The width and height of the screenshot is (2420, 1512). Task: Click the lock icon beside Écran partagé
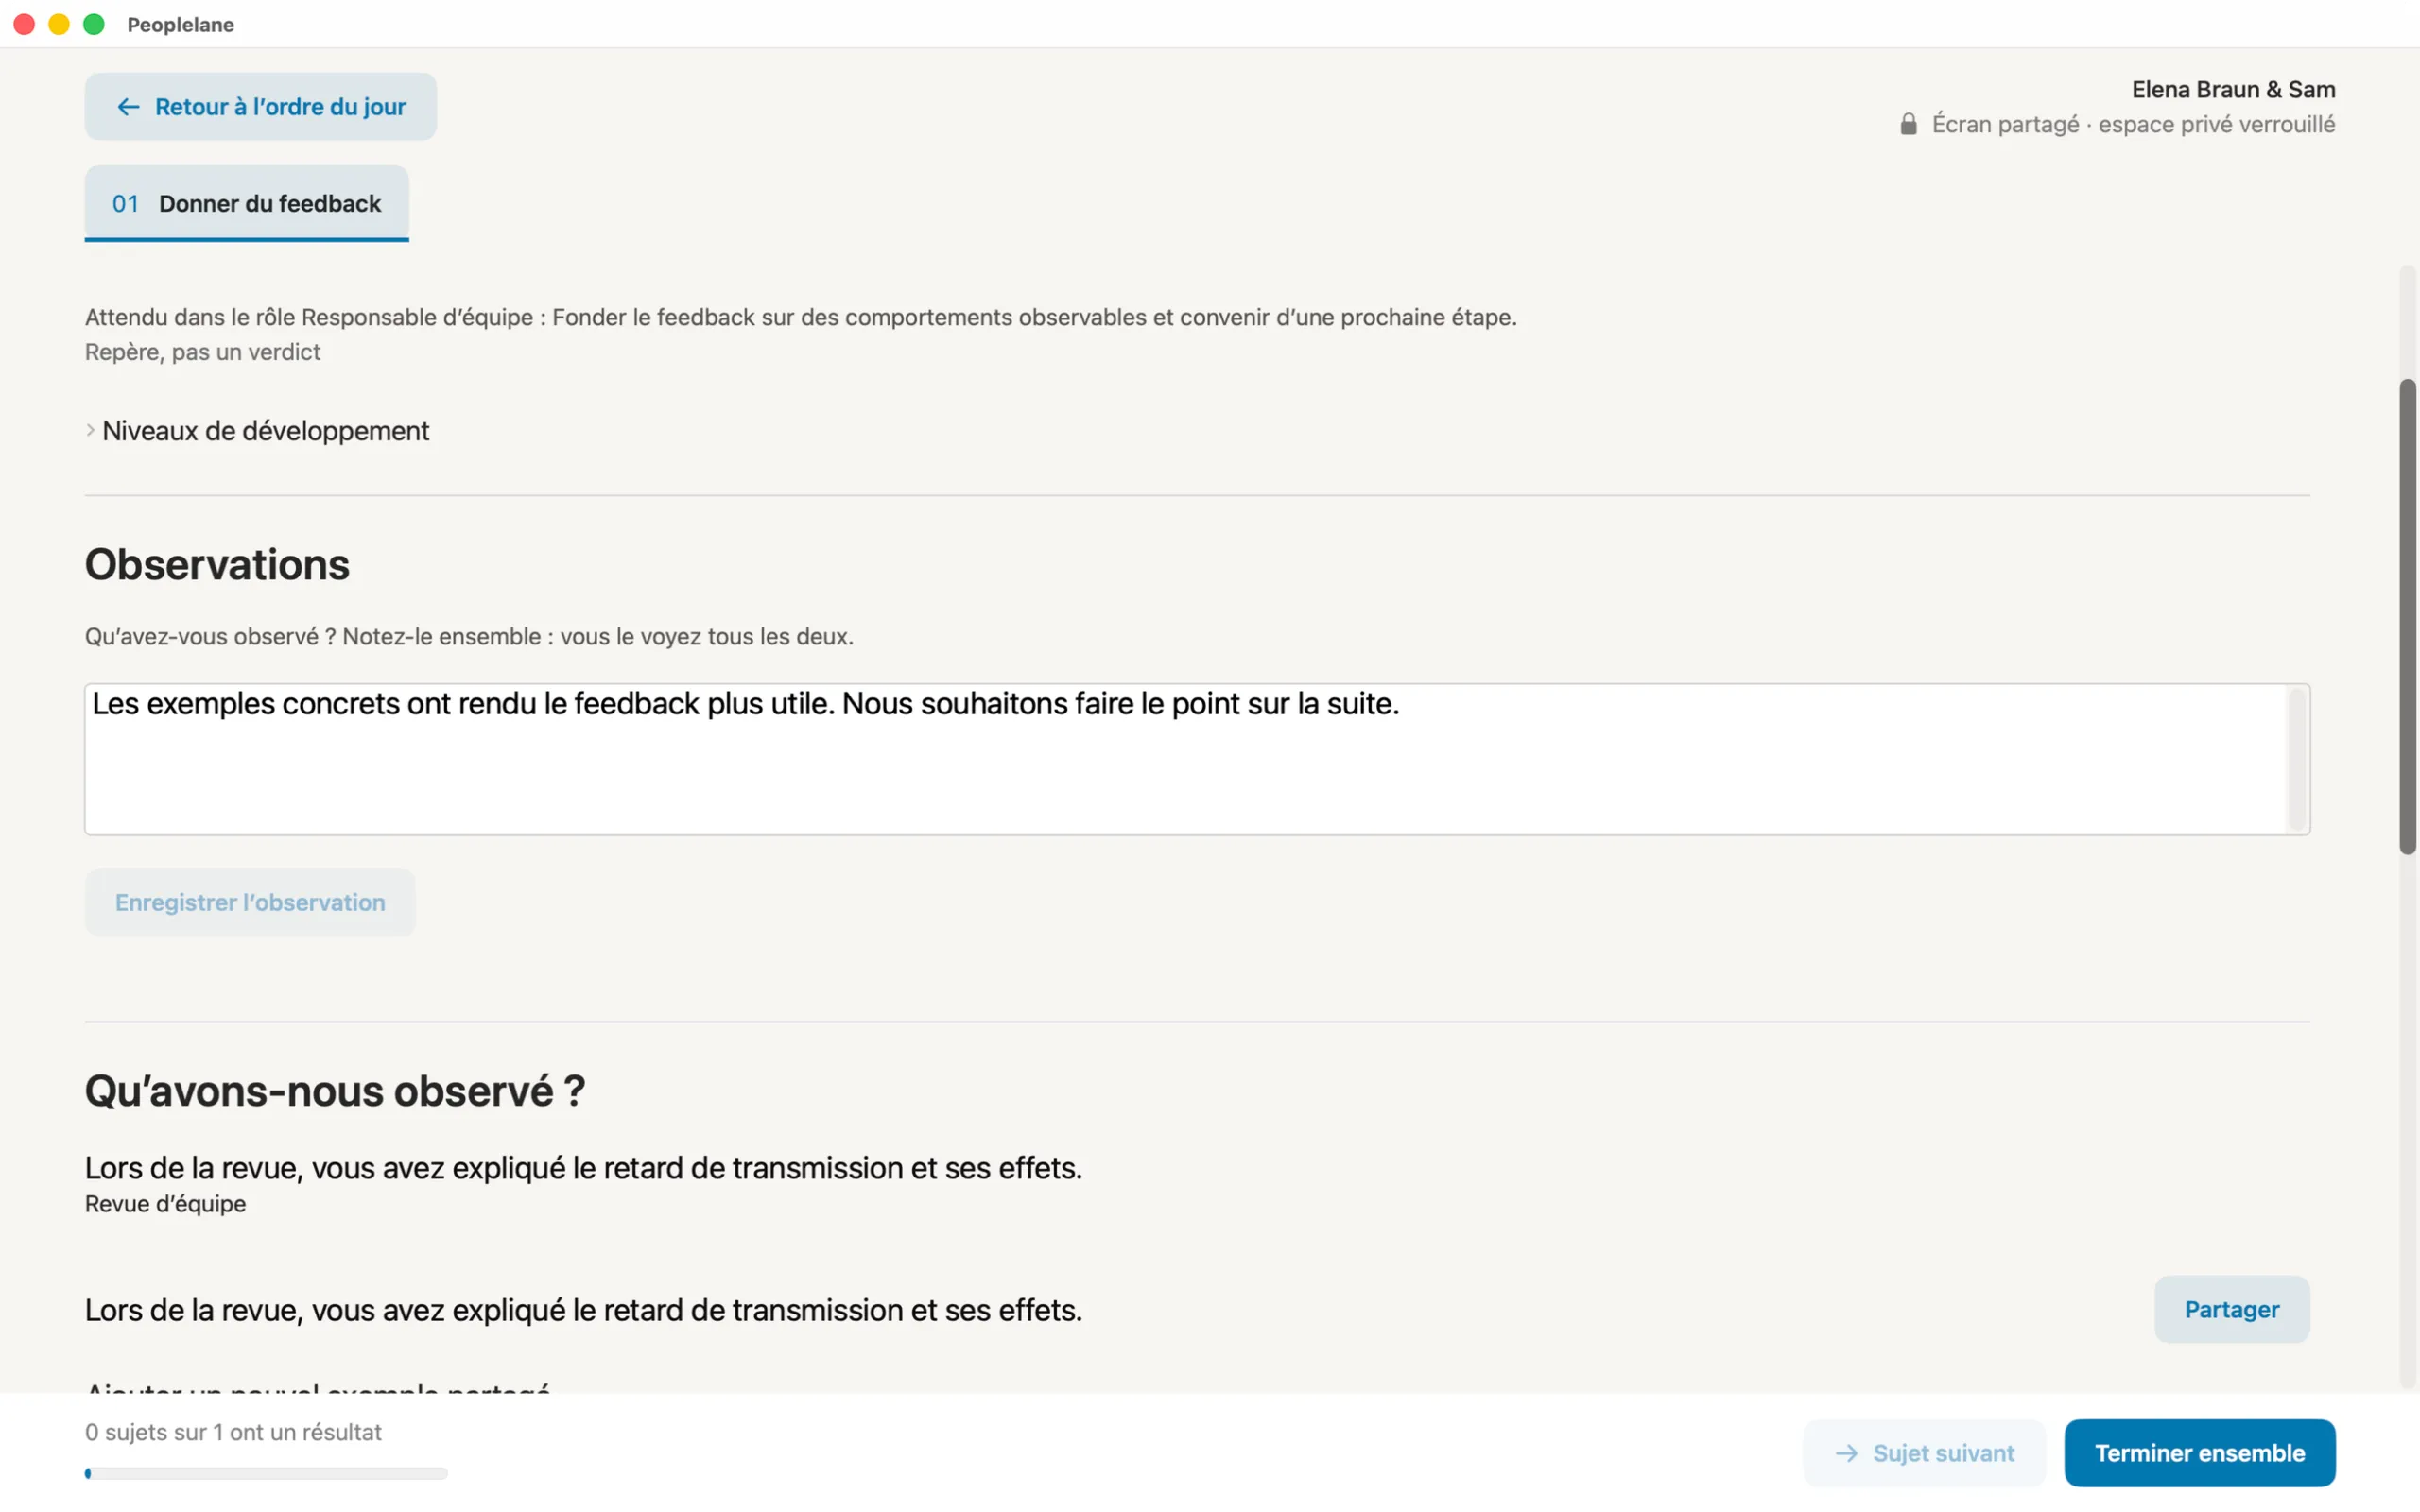[x=1908, y=124]
